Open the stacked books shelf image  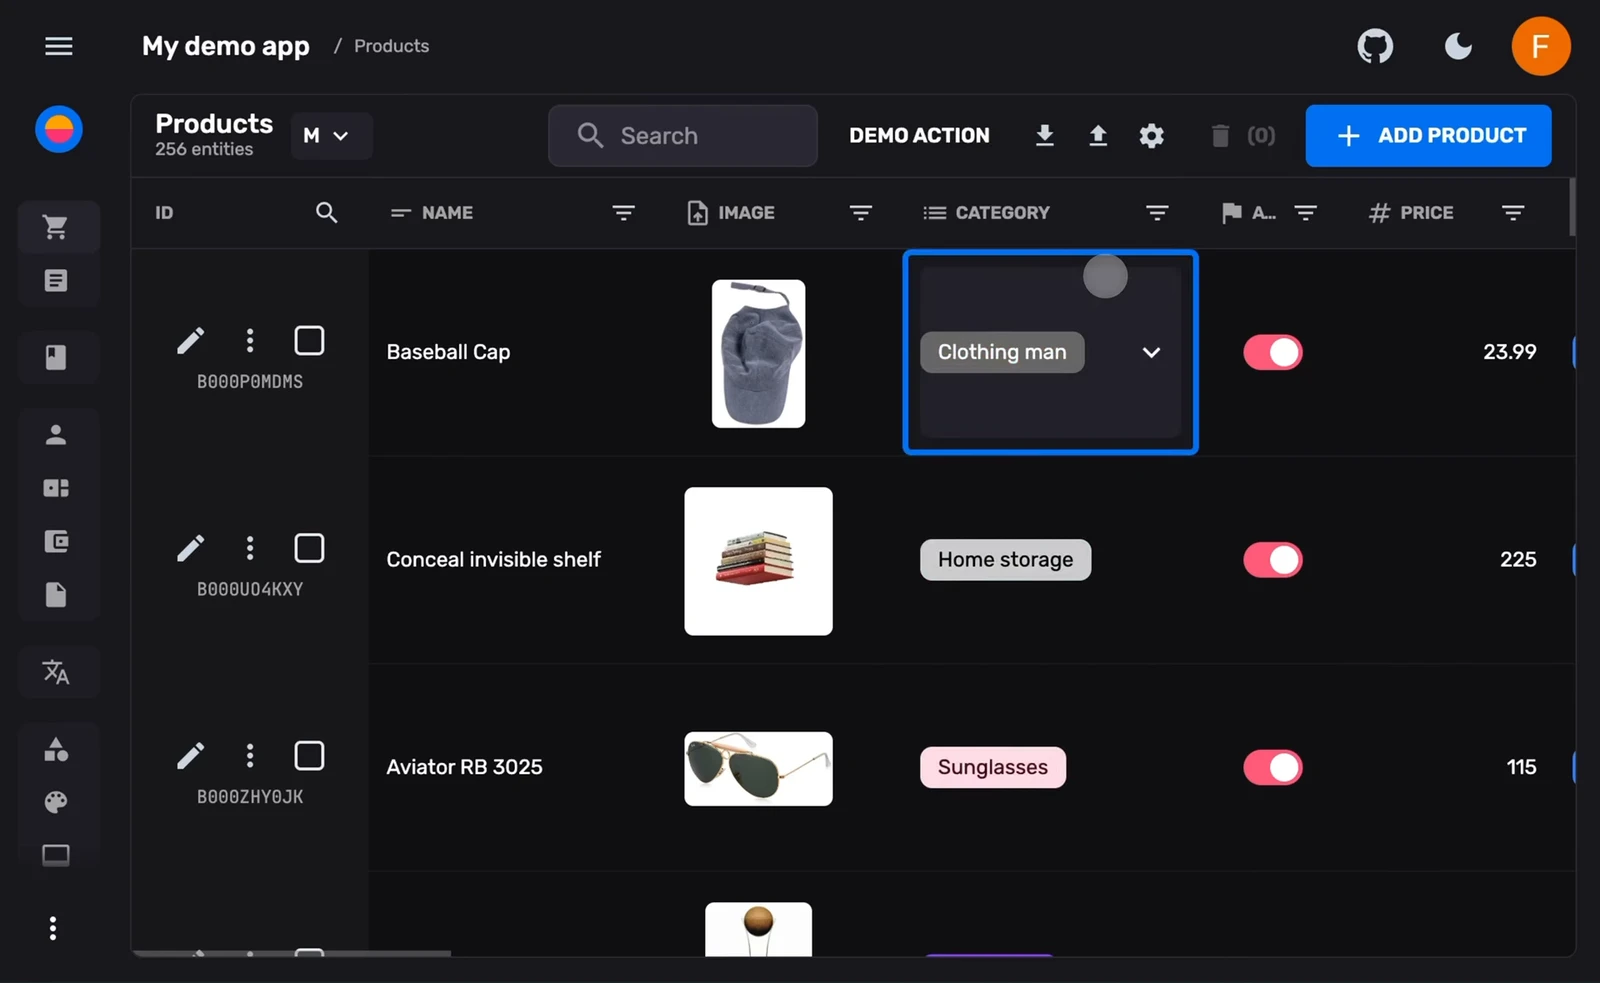point(758,561)
